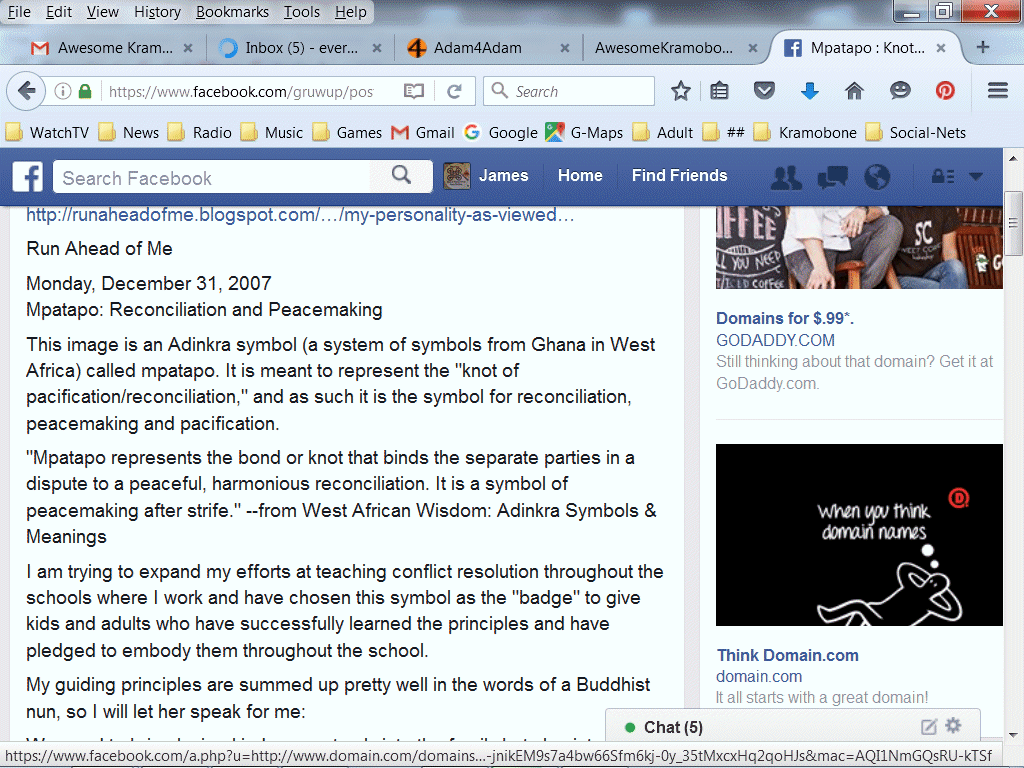Open the Bookmarks menu
The image size is (1024, 768).
tap(232, 12)
